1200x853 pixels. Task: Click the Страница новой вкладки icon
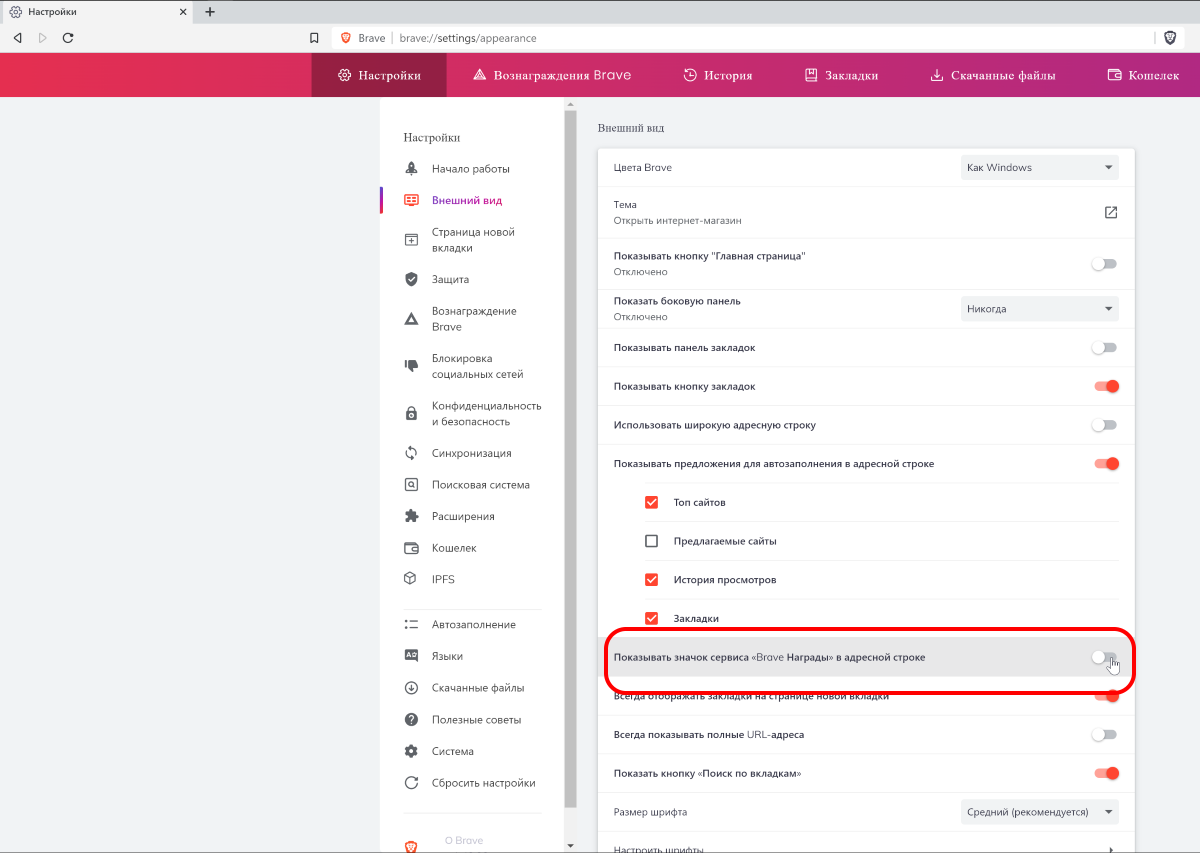click(411, 240)
